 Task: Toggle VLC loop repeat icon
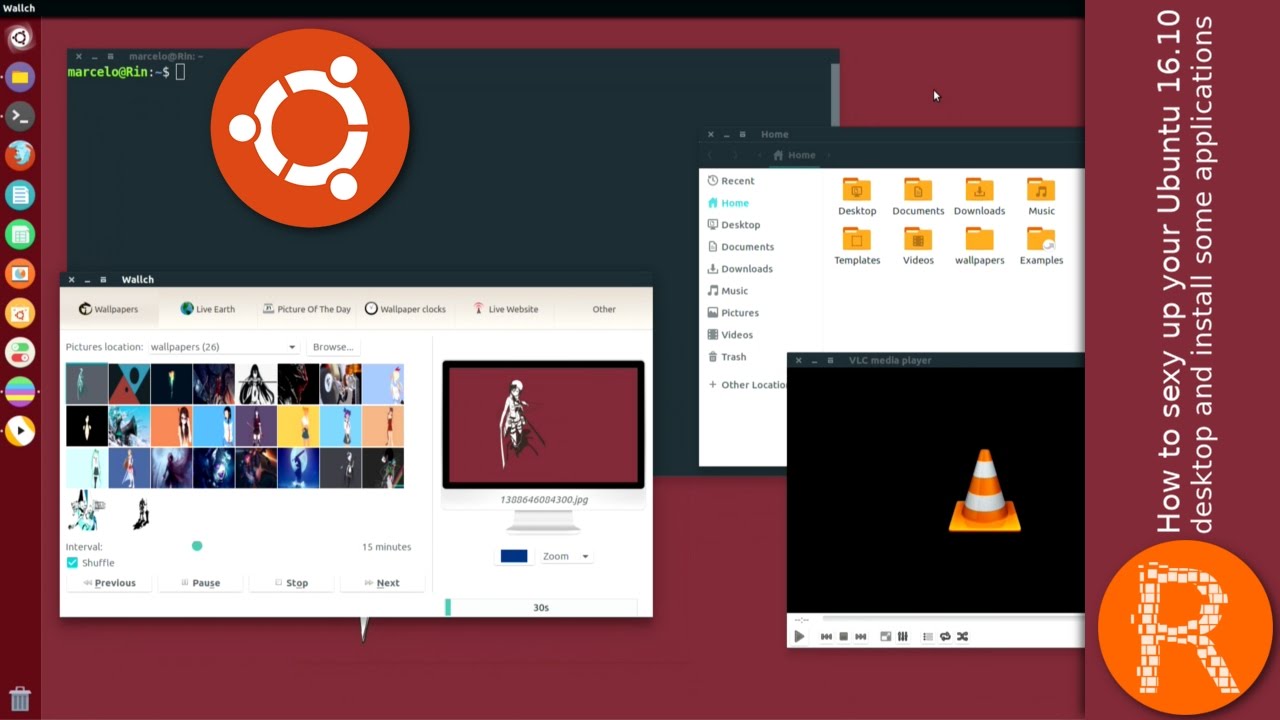945,636
